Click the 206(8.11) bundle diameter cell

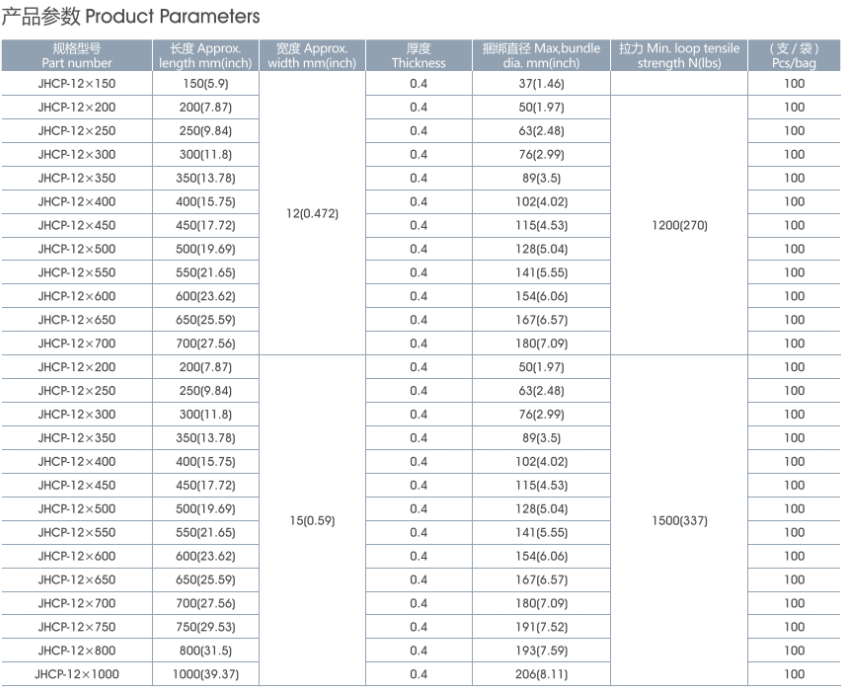541,674
